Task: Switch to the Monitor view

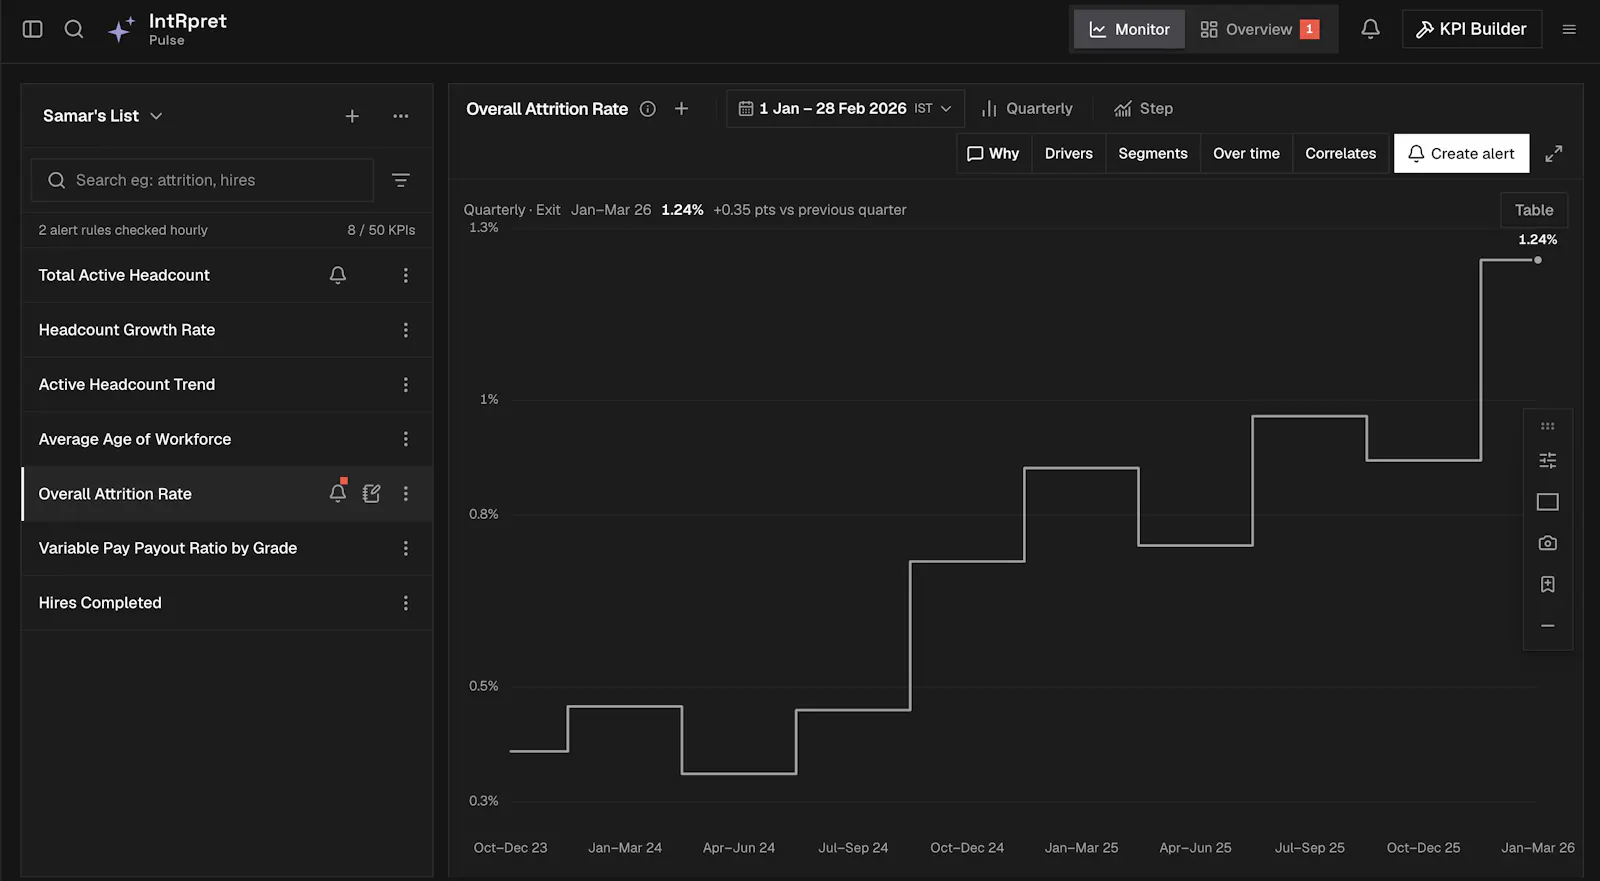Action: point(1129,30)
